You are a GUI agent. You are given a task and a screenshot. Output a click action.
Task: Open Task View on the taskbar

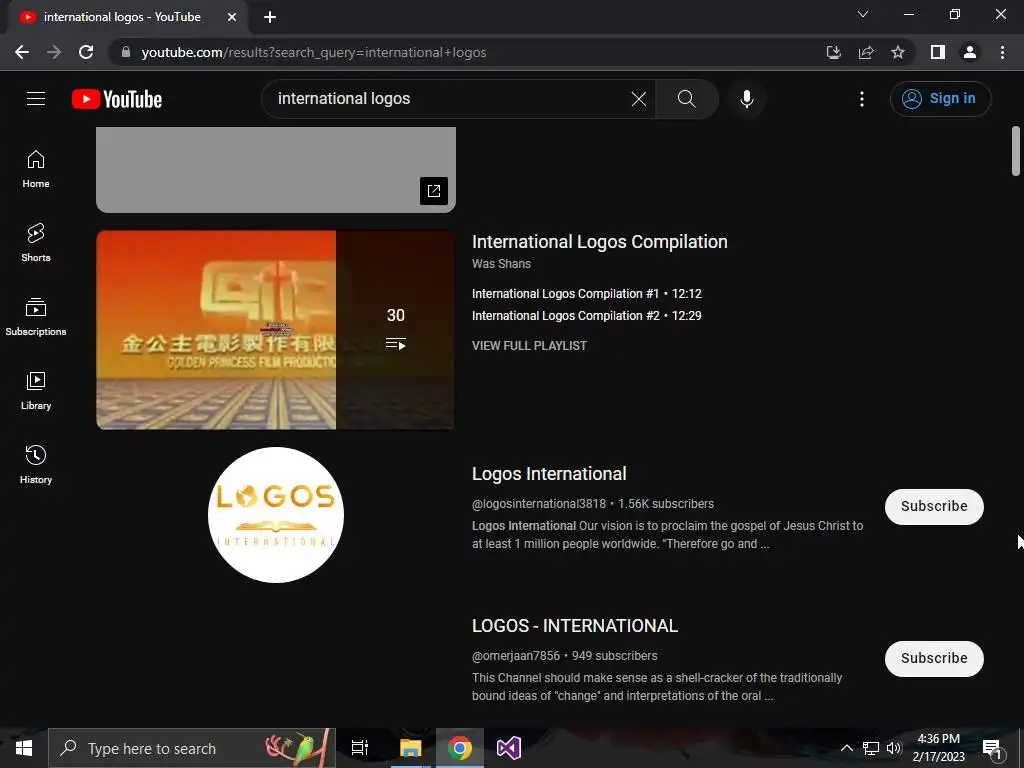[x=360, y=748]
